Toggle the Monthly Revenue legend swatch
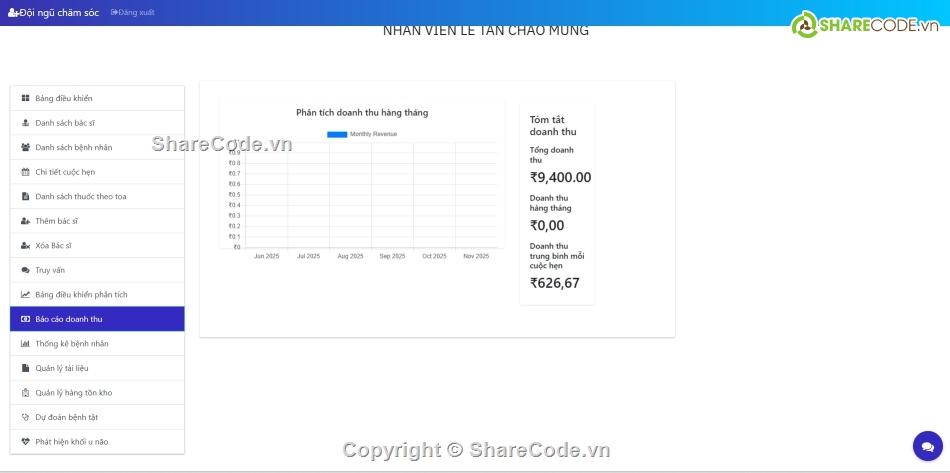 (337, 134)
